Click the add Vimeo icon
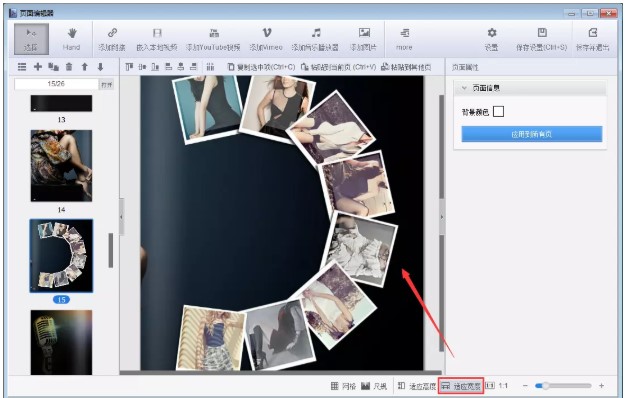630x398 pixels. 267,33
